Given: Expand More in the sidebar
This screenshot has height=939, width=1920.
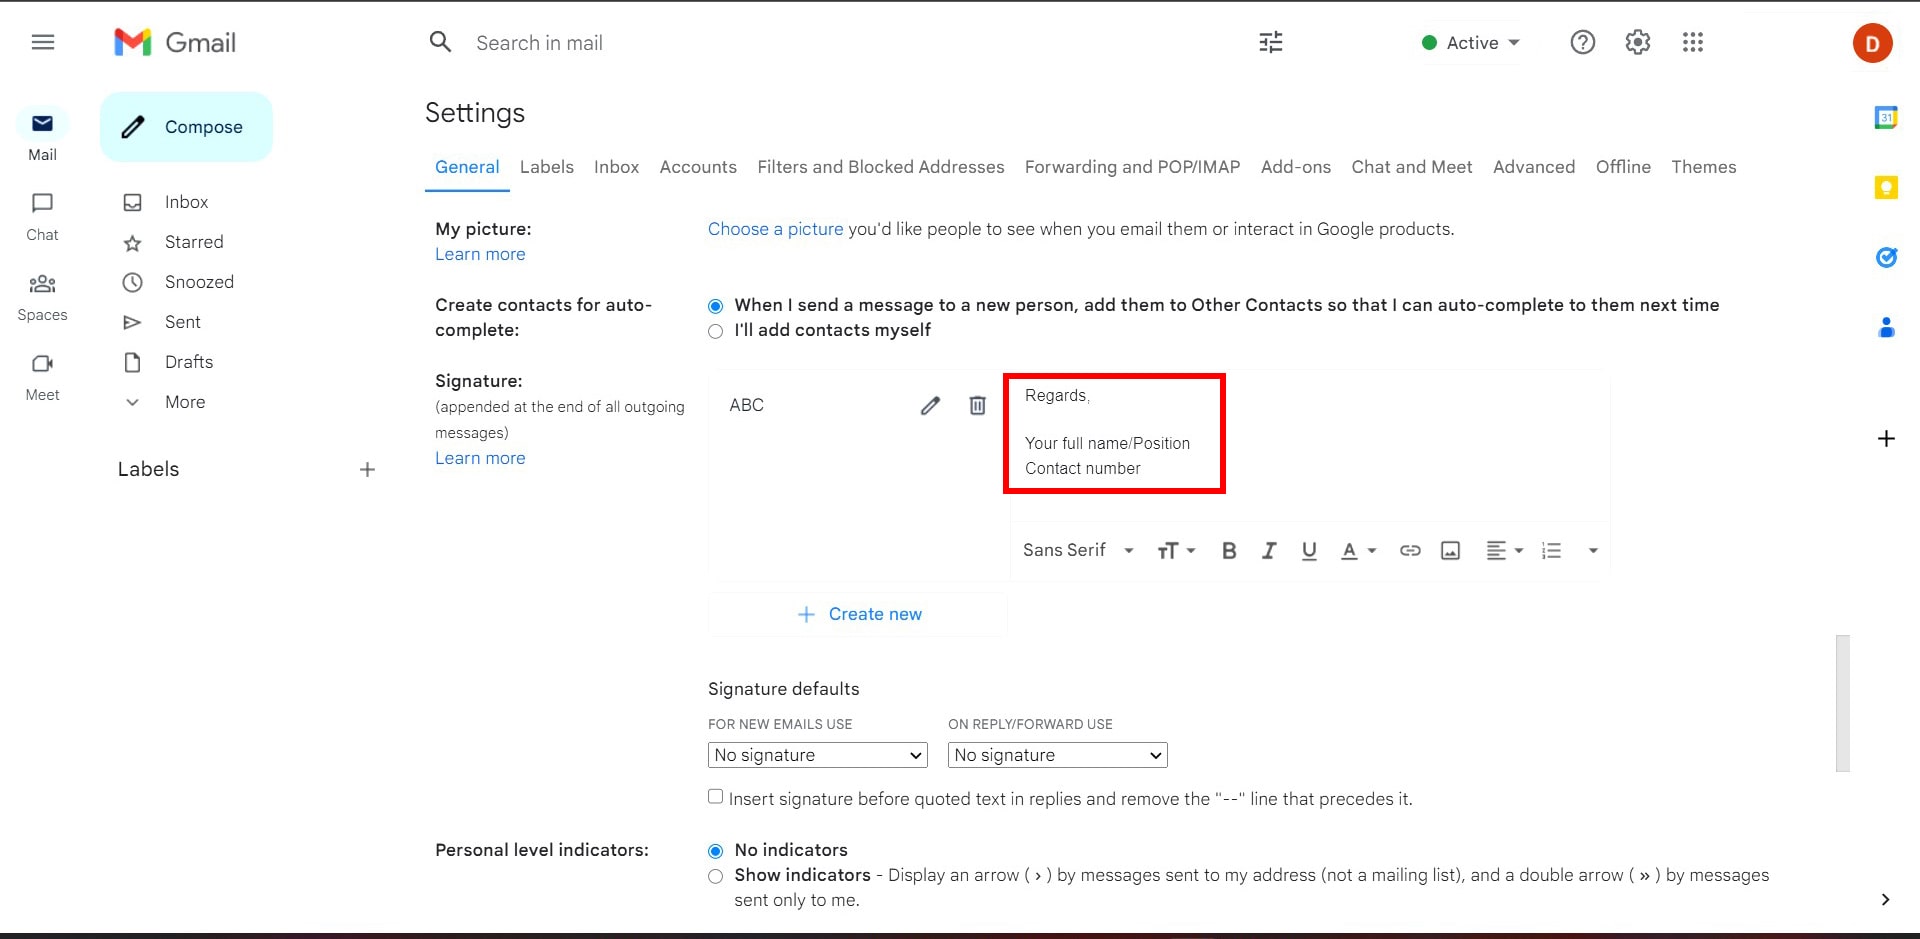Looking at the screenshot, I should 165,402.
